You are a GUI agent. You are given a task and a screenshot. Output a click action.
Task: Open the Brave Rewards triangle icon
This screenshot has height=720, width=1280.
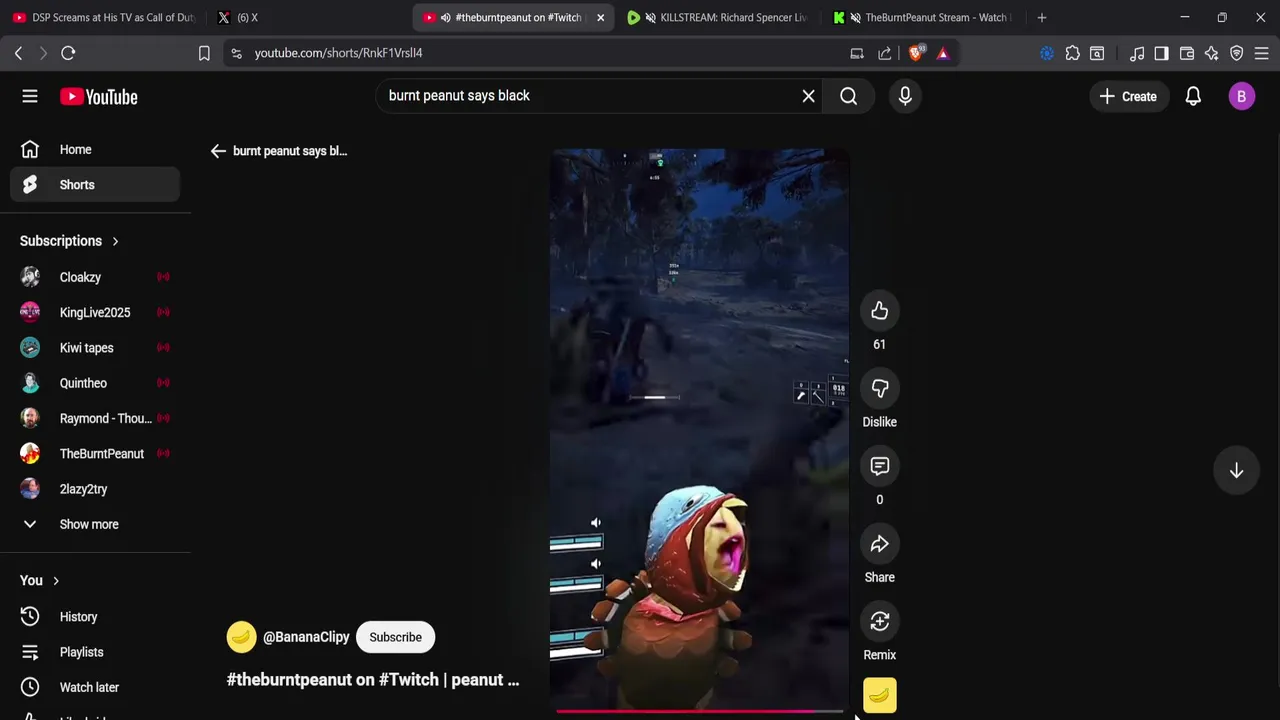[x=943, y=53]
